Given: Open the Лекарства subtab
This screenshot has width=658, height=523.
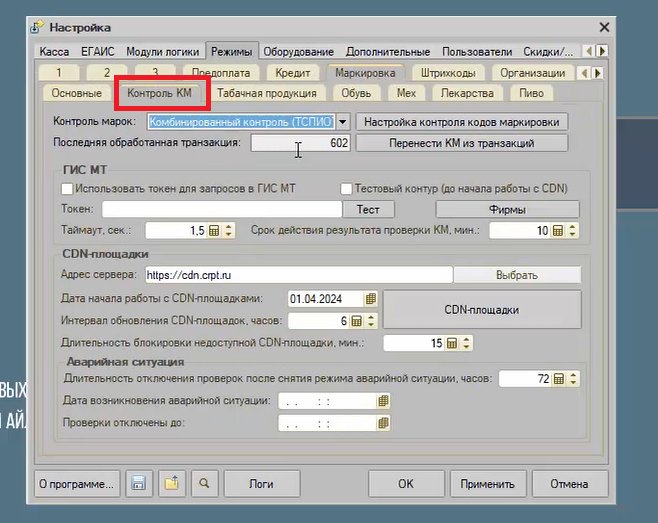Looking at the screenshot, I should point(467,93).
